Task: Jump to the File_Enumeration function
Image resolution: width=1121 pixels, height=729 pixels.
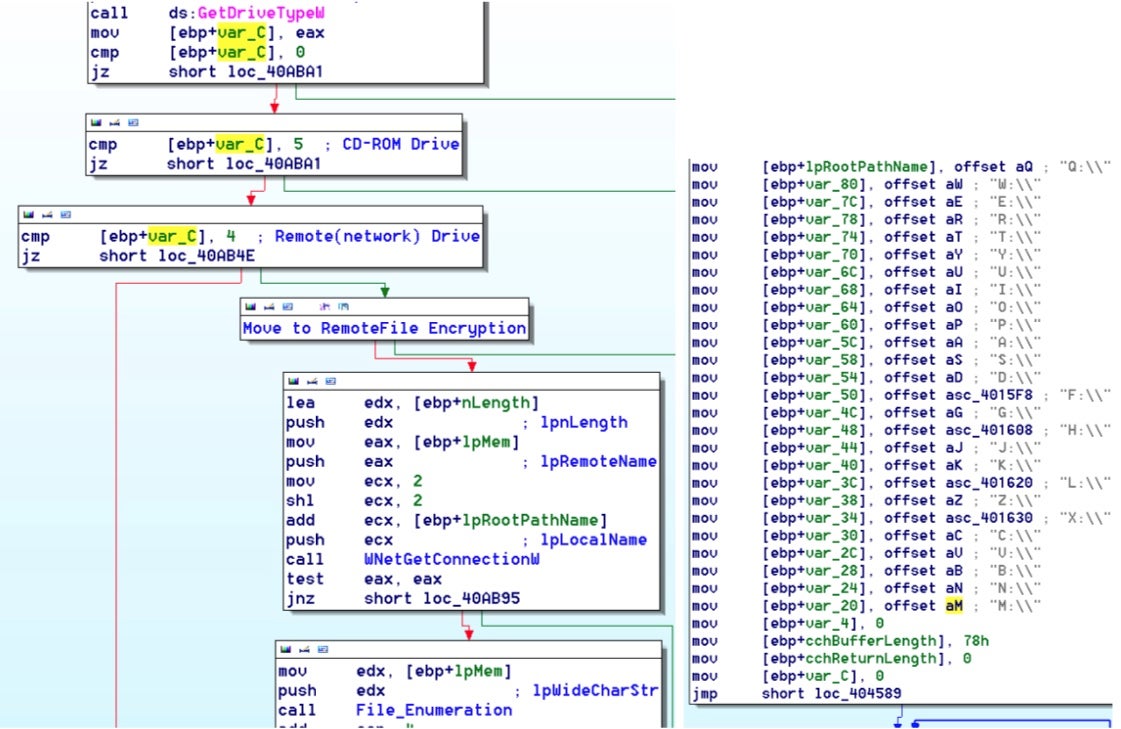Action: pos(433,710)
